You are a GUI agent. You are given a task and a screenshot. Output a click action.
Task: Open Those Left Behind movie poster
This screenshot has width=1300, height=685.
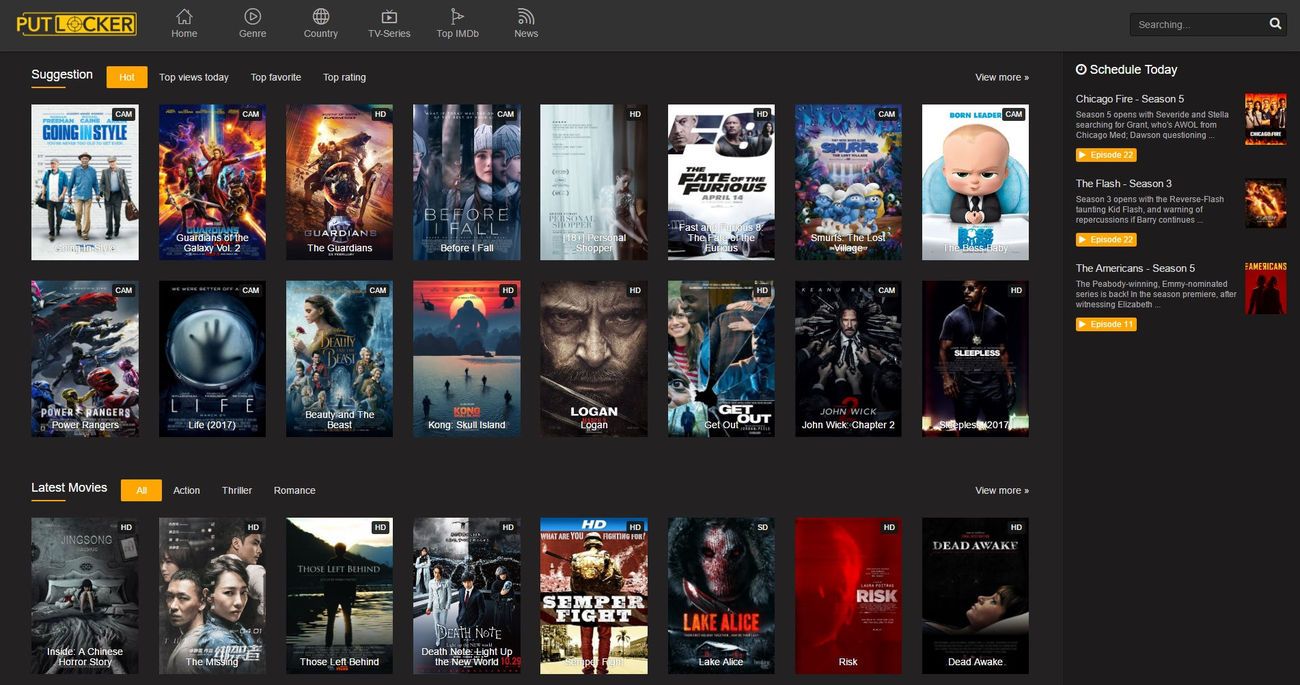tap(339, 595)
